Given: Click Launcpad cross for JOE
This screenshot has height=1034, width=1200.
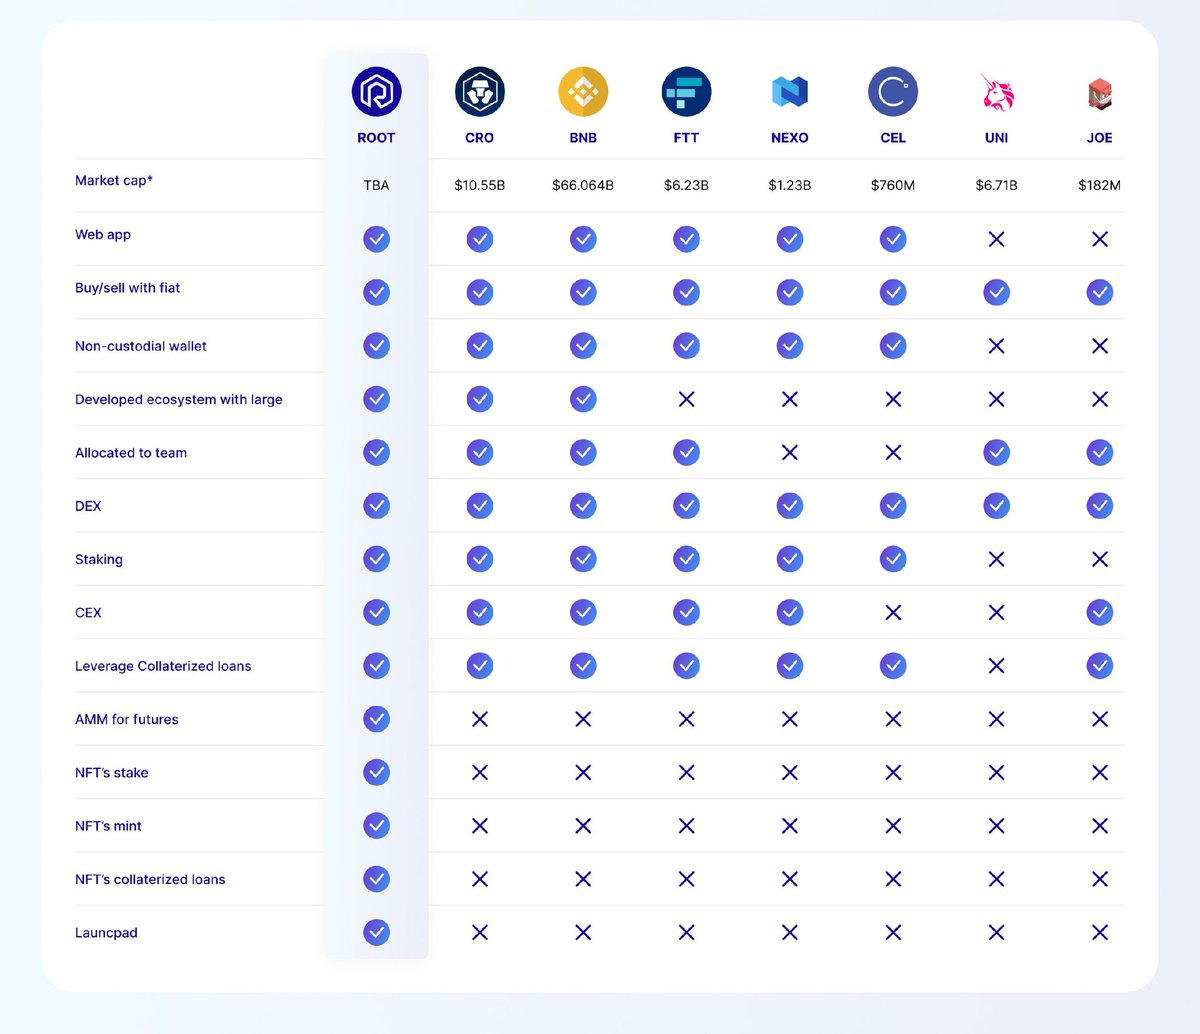Looking at the screenshot, I should 1100,932.
